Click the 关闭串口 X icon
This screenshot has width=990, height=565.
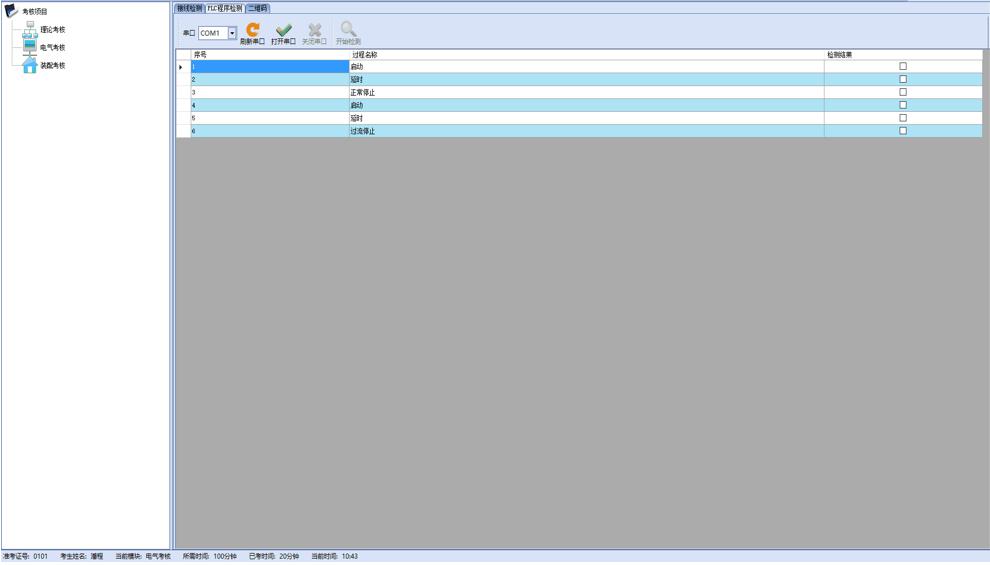tap(314, 31)
